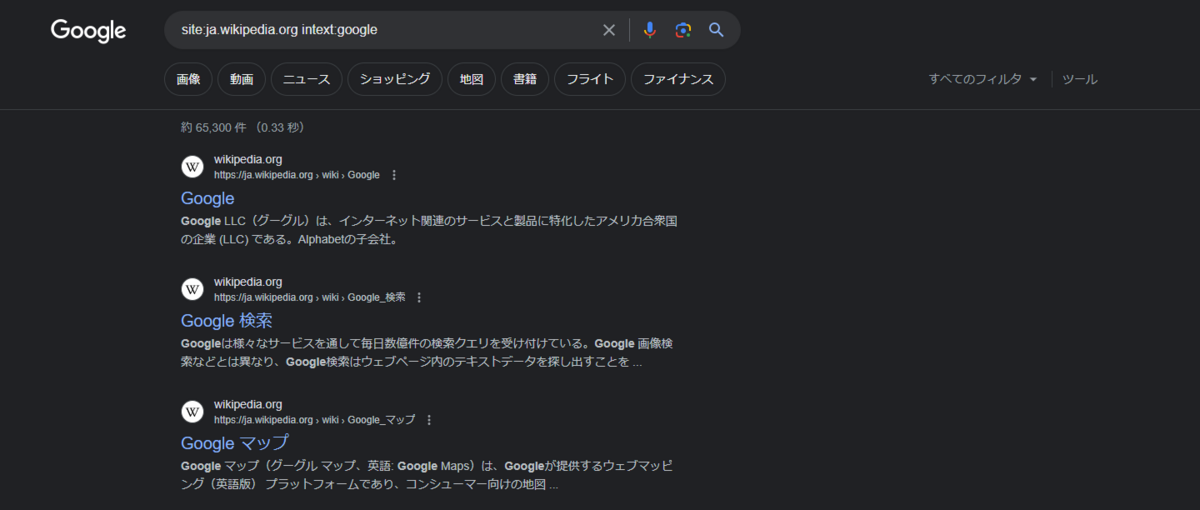Switch to the ショッピング filter tab

pyautogui.click(x=395, y=79)
